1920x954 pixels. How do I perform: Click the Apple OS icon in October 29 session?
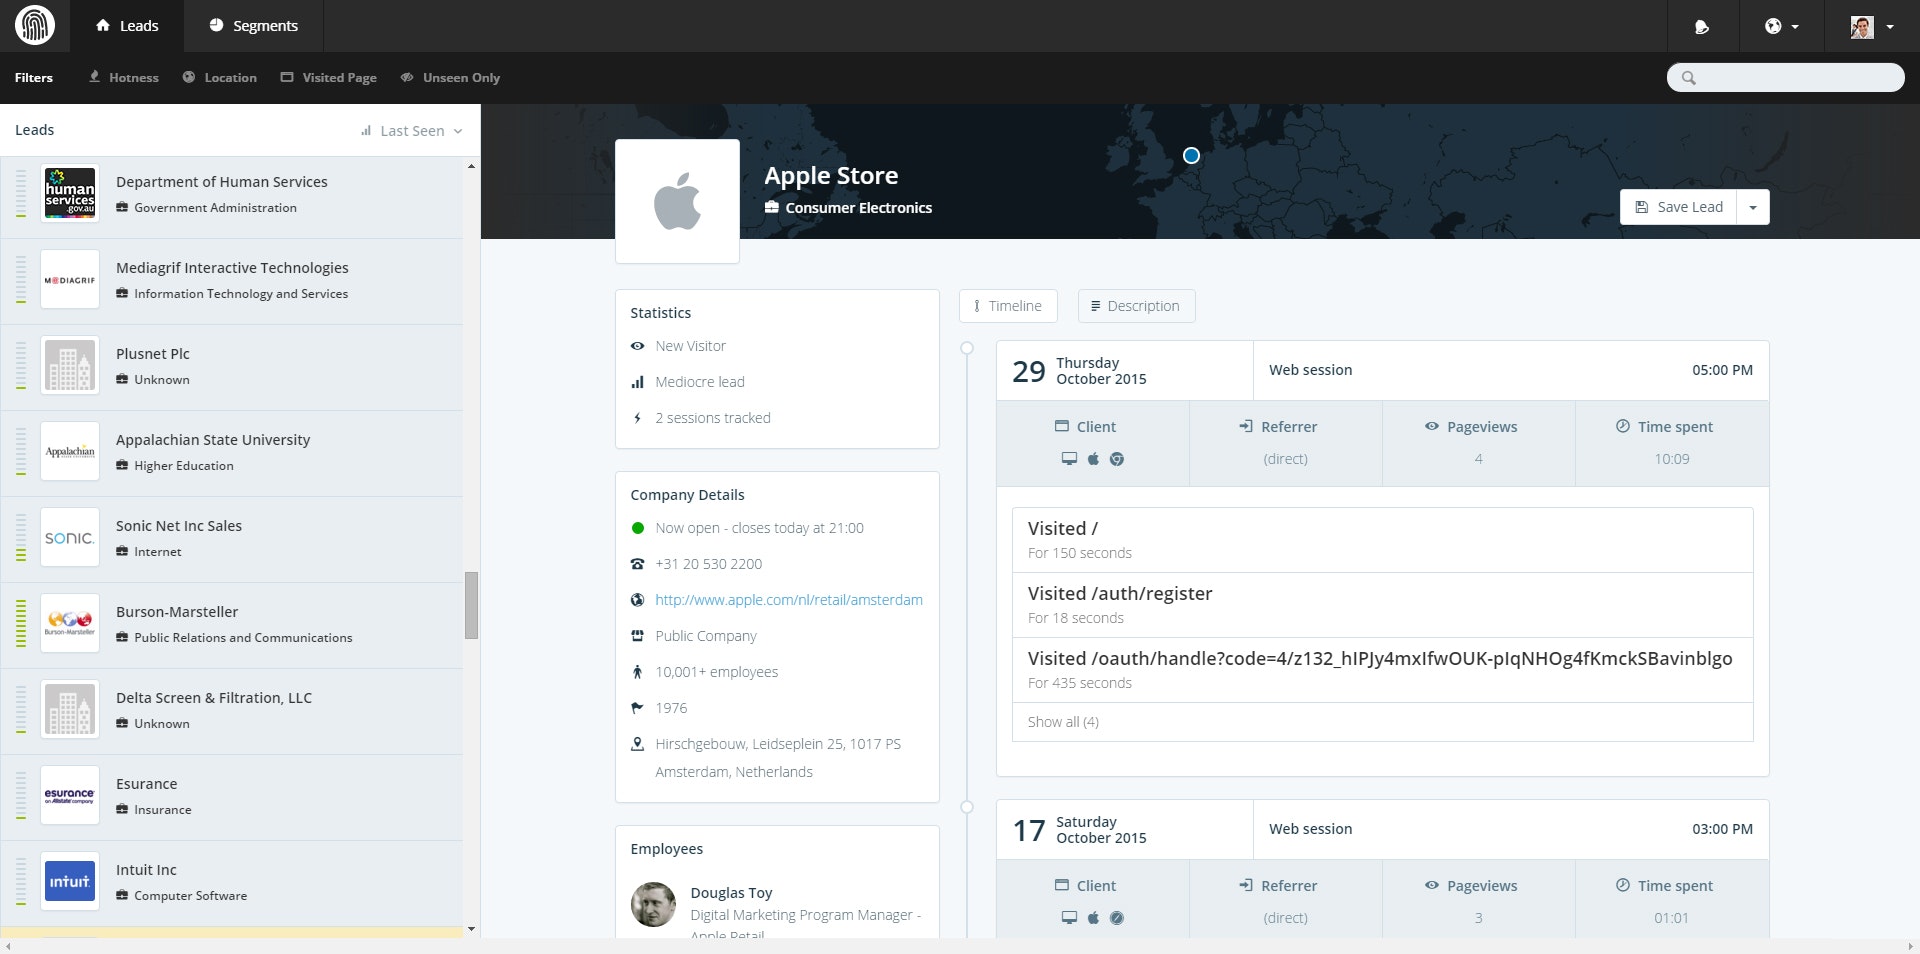tap(1093, 459)
